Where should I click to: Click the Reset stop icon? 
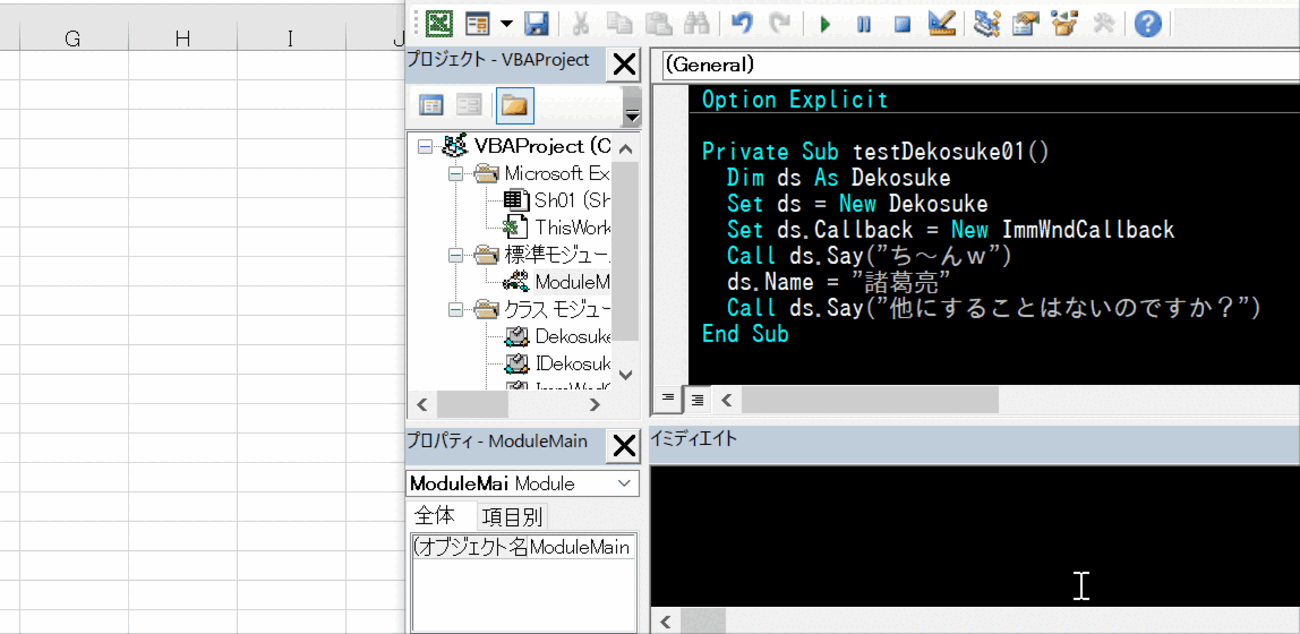[x=902, y=23]
